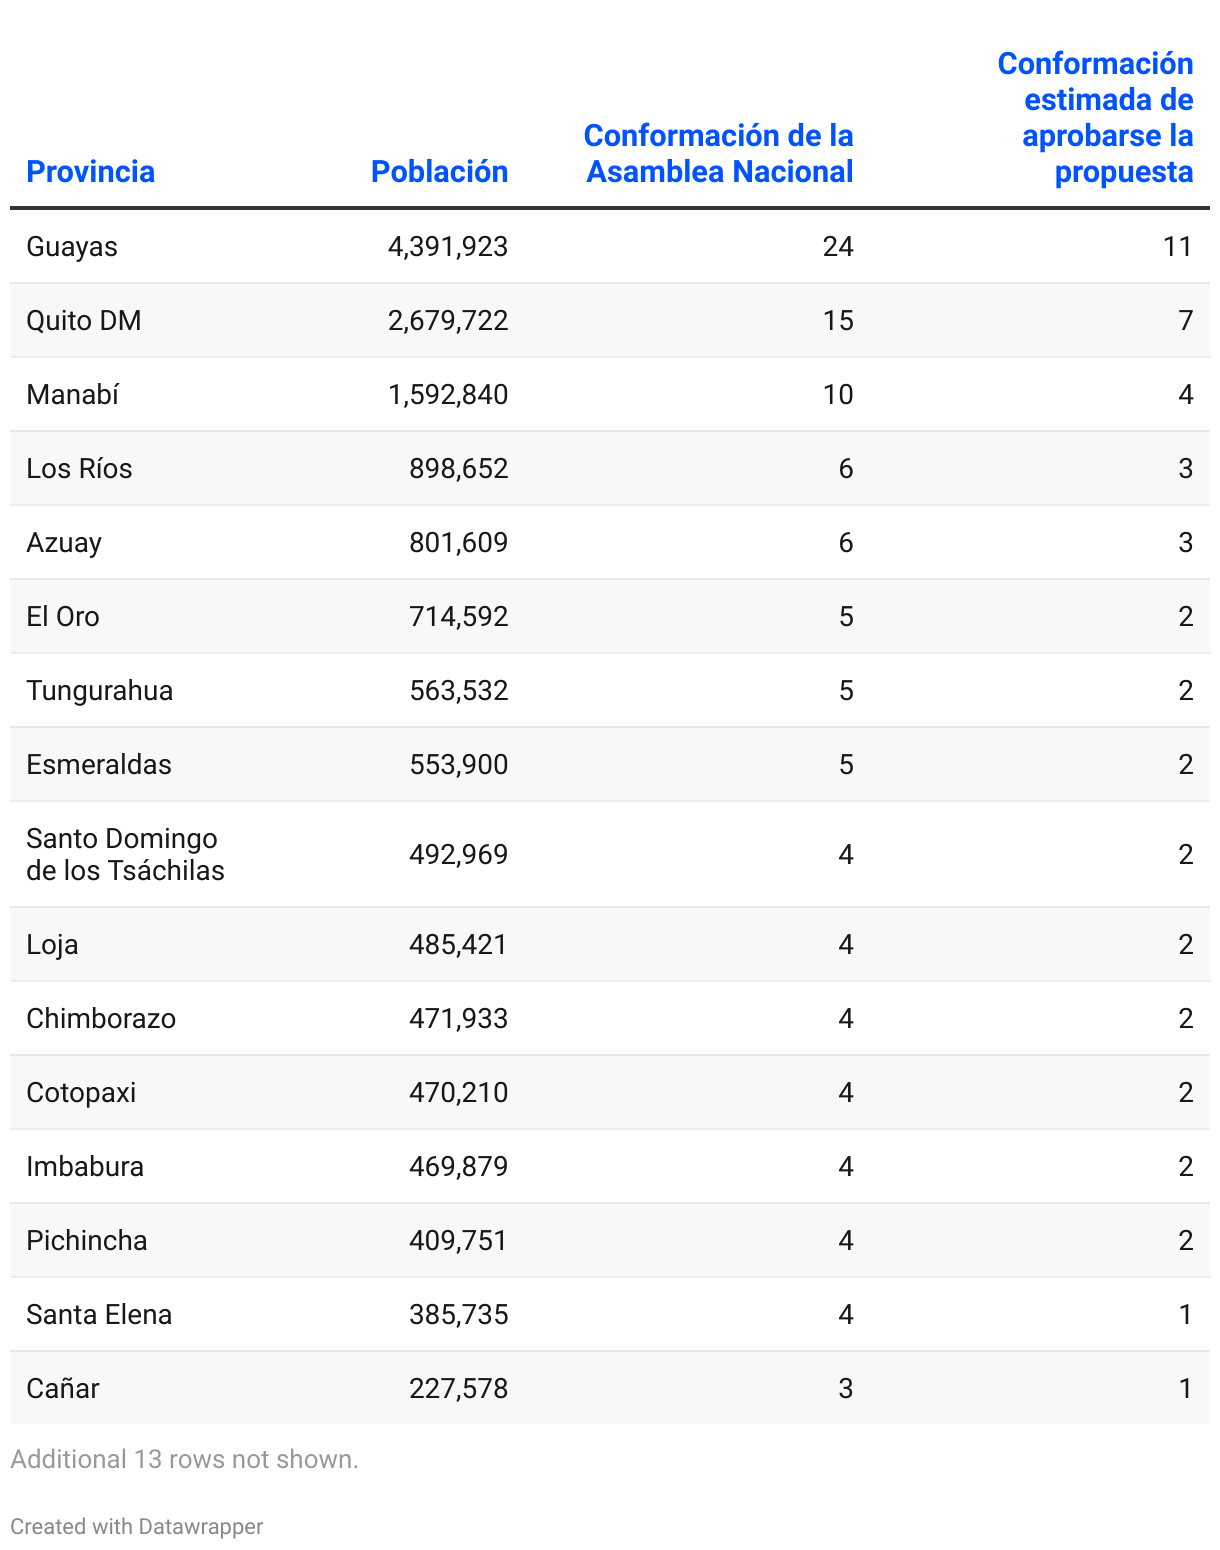Viewport: 1220px width, 1550px height.
Task: Click Loja population value 485,421
Action: coord(458,945)
